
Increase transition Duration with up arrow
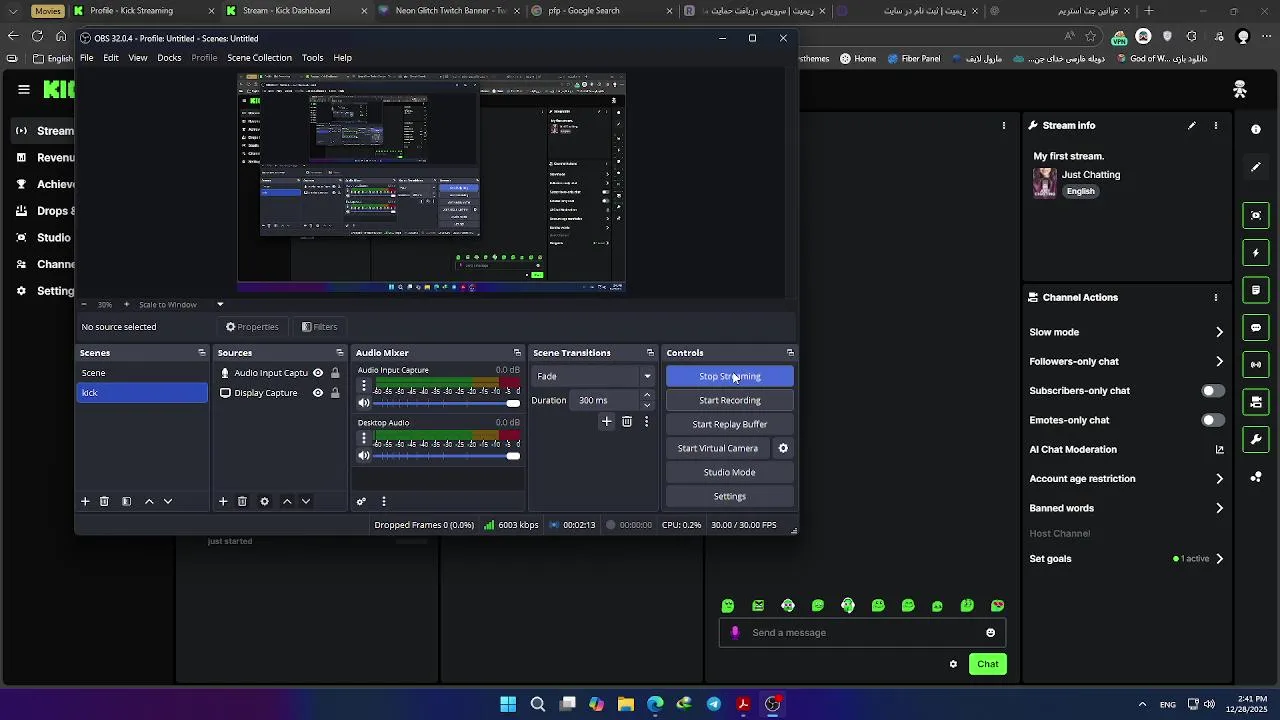pos(647,395)
